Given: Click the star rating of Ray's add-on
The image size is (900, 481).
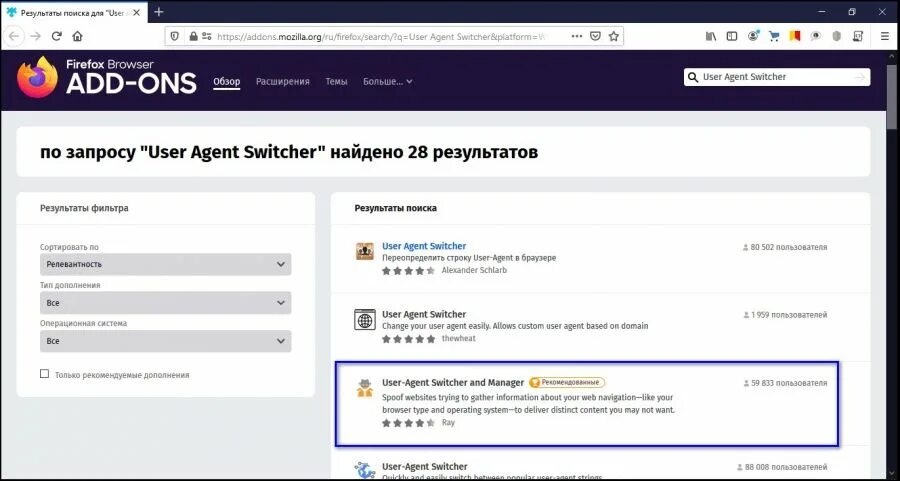Looking at the screenshot, I should coord(409,423).
